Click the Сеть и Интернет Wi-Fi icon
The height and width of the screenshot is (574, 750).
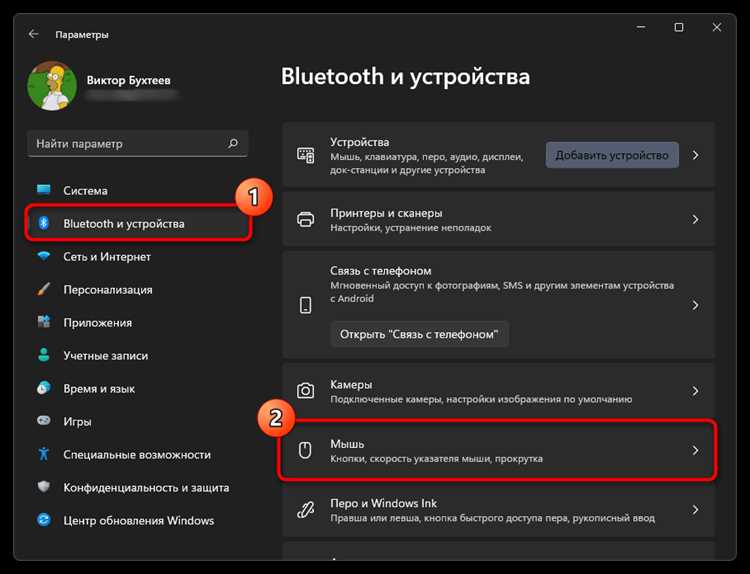(44, 256)
